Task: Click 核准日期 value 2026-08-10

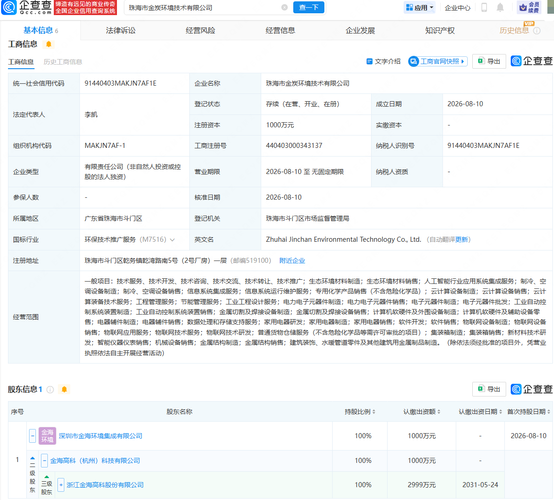Action: click(284, 197)
